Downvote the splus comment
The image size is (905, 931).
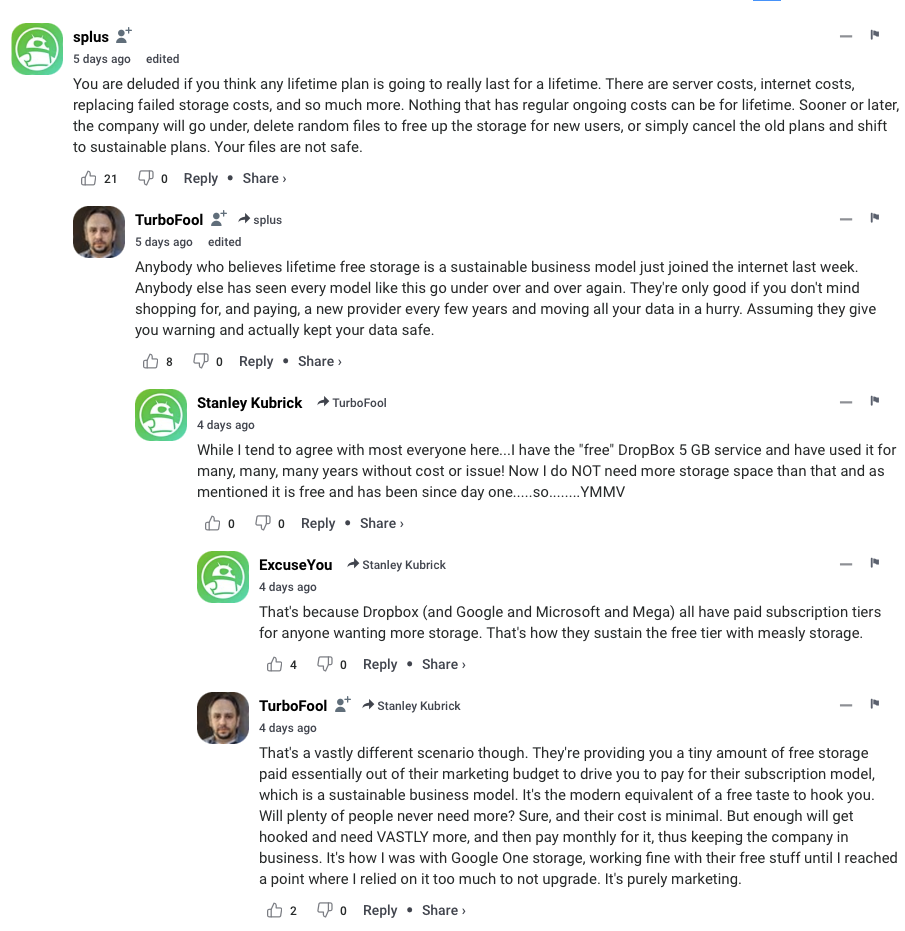click(146, 178)
